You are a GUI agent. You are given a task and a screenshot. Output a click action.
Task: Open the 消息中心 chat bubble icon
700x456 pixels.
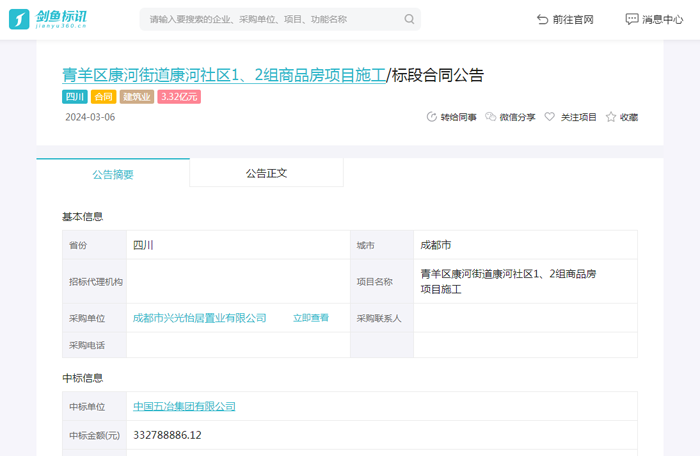(x=631, y=19)
